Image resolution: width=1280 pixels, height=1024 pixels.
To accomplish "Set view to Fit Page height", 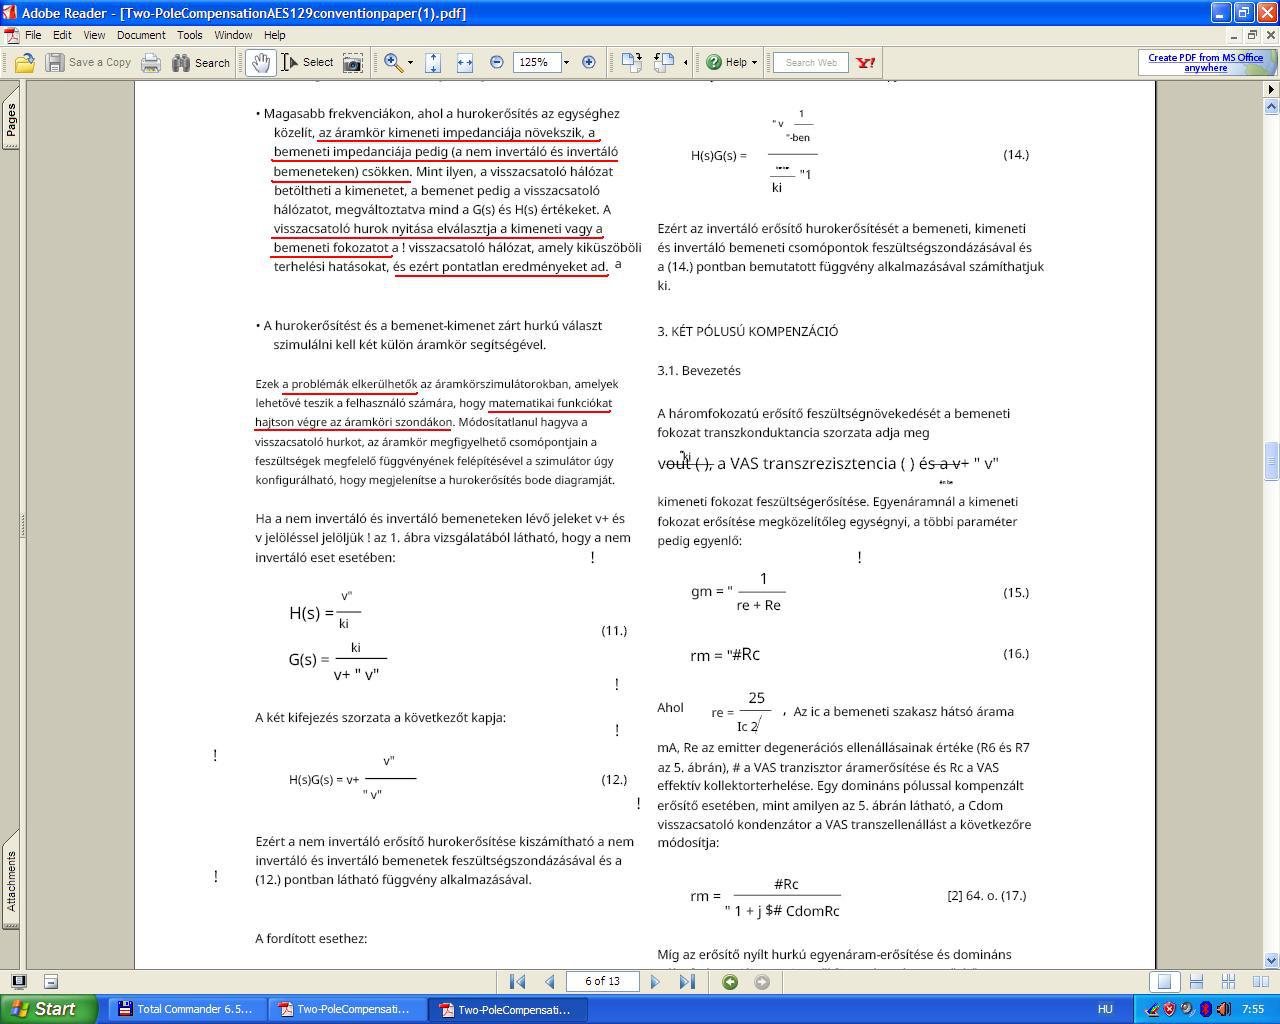I will (x=434, y=62).
